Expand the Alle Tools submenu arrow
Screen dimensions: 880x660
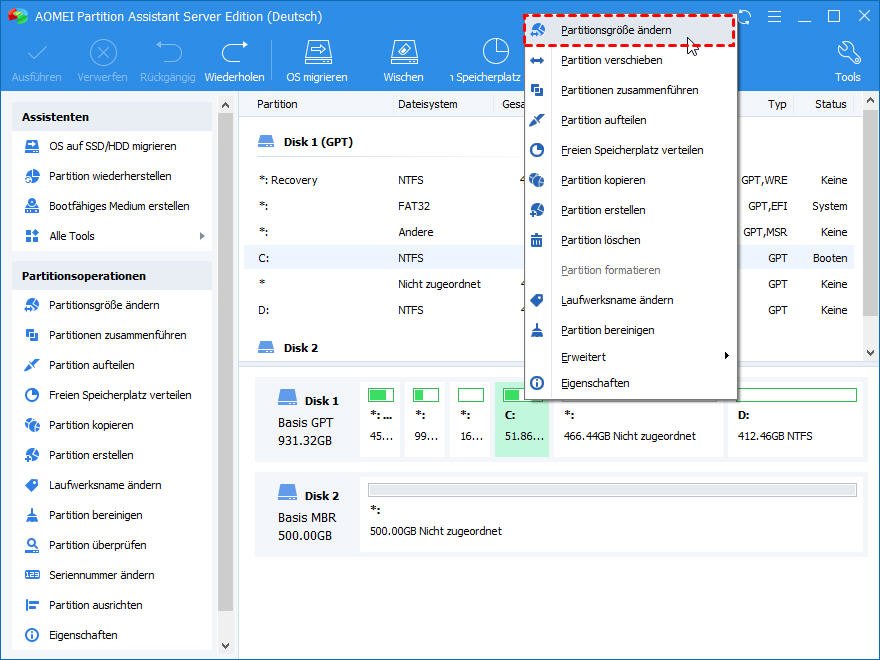coord(202,236)
